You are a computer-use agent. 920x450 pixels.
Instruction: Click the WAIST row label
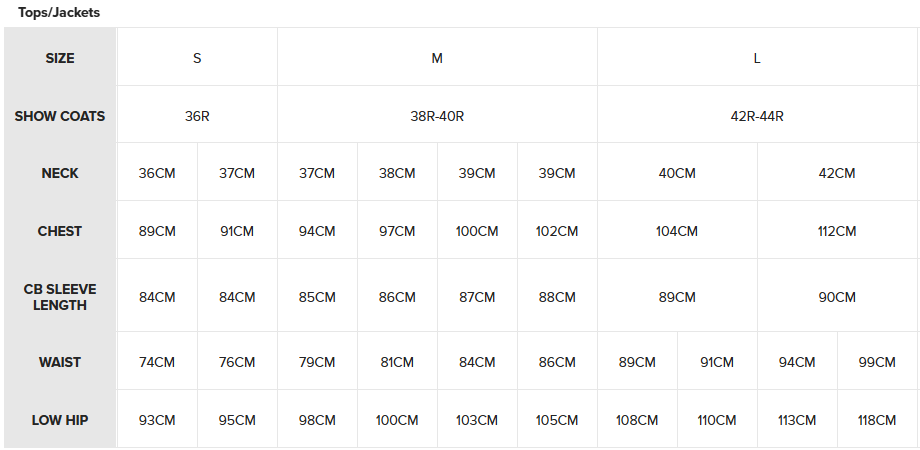[60, 362]
